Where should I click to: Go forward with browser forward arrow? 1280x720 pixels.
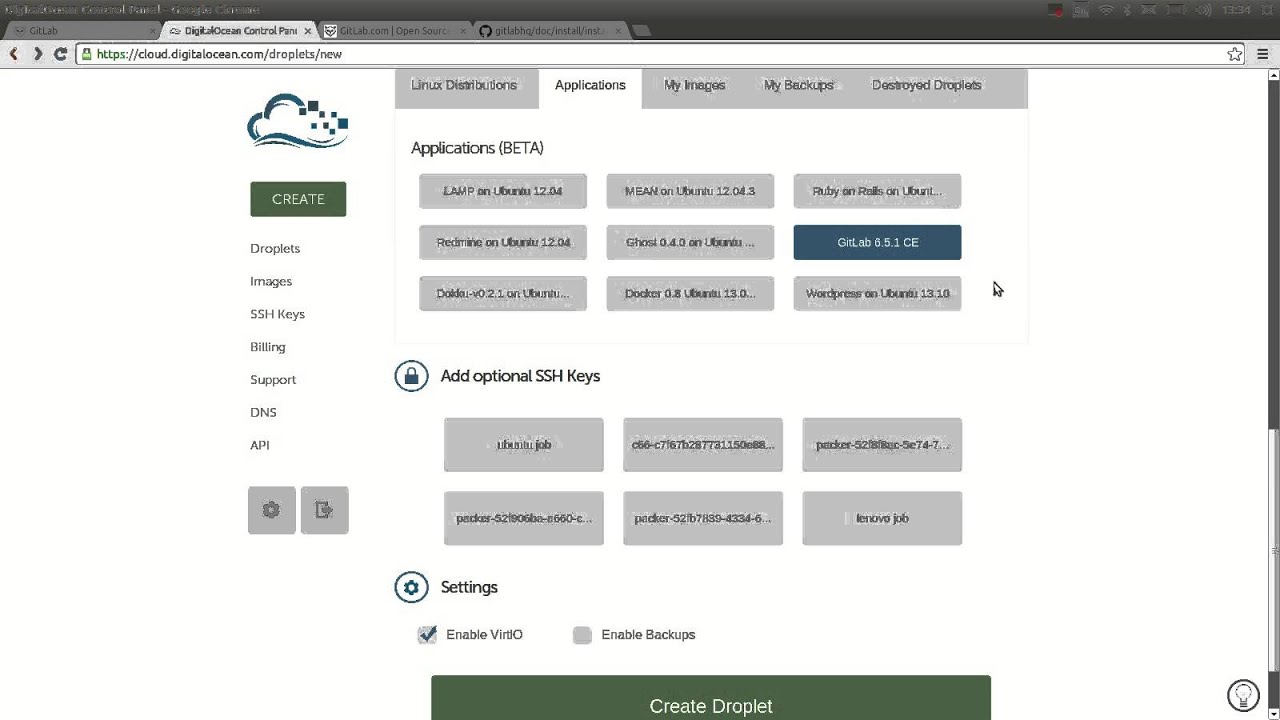(37, 54)
